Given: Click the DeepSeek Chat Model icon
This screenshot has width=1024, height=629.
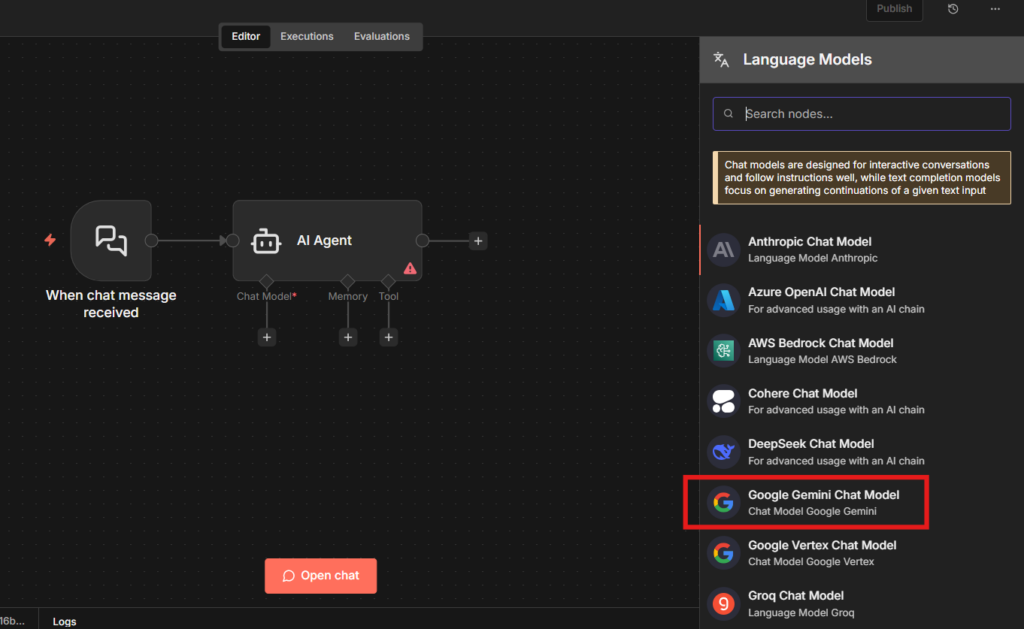Looking at the screenshot, I should (x=723, y=451).
